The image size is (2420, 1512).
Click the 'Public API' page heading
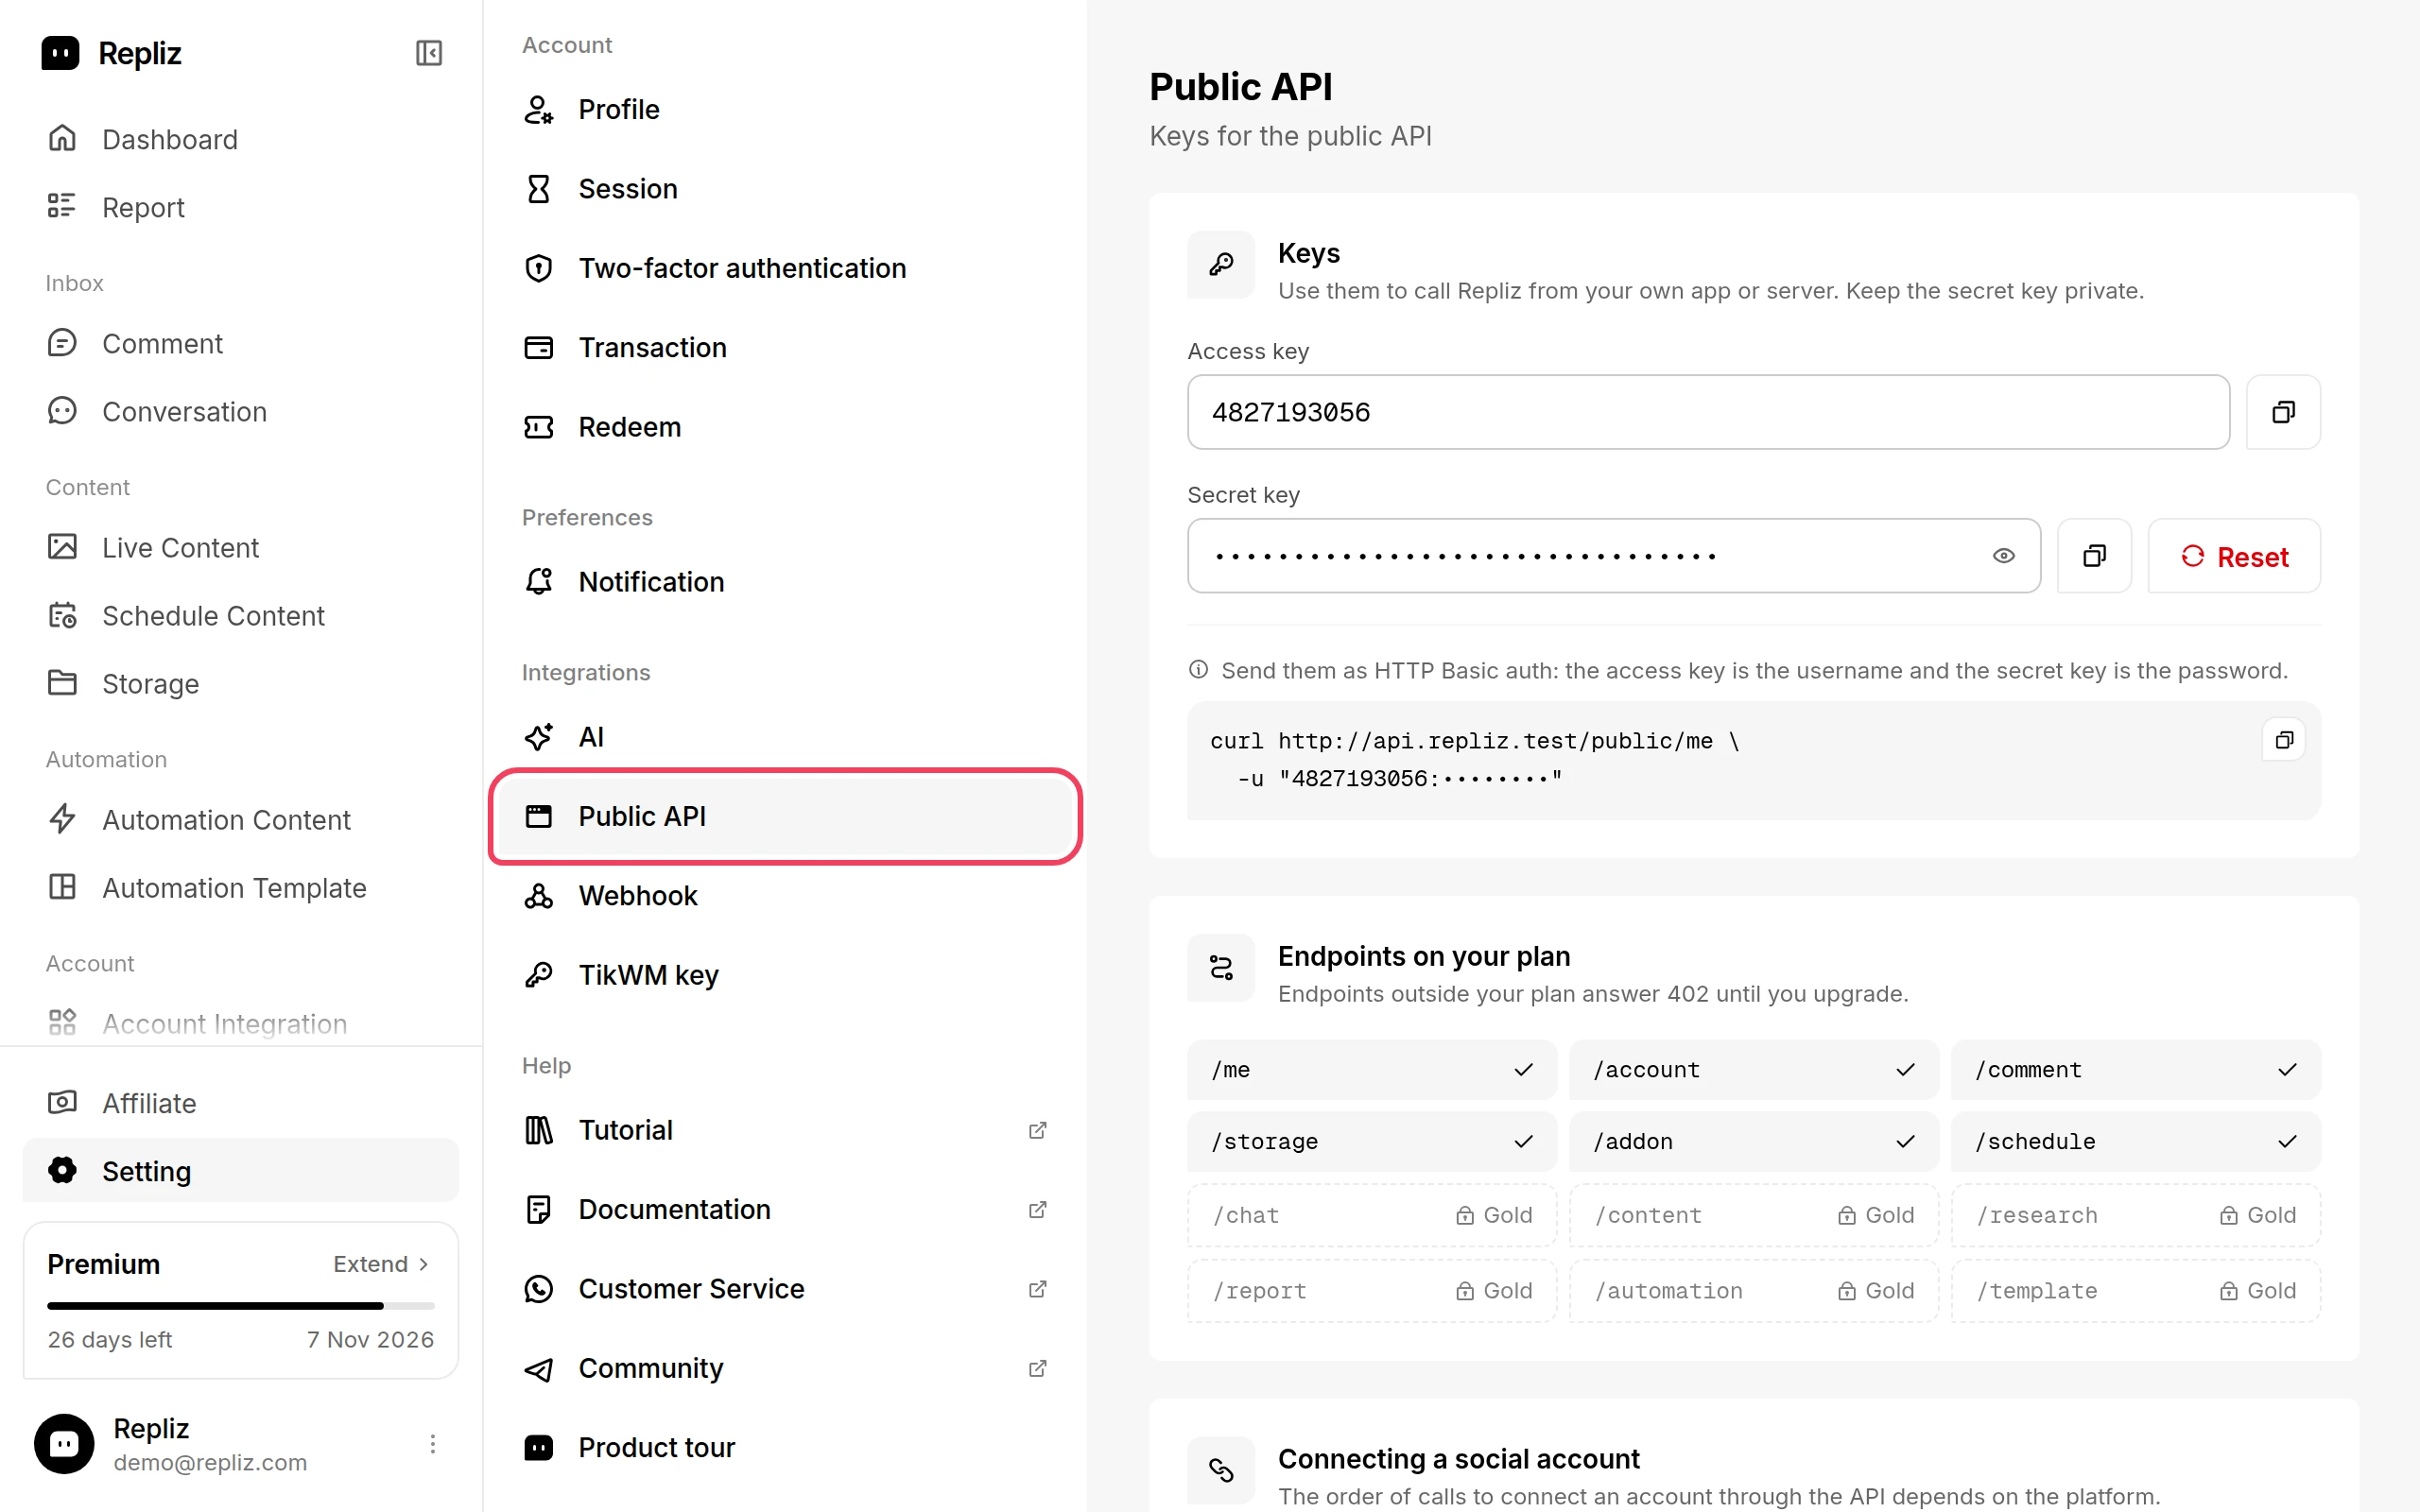(x=1240, y=87)
